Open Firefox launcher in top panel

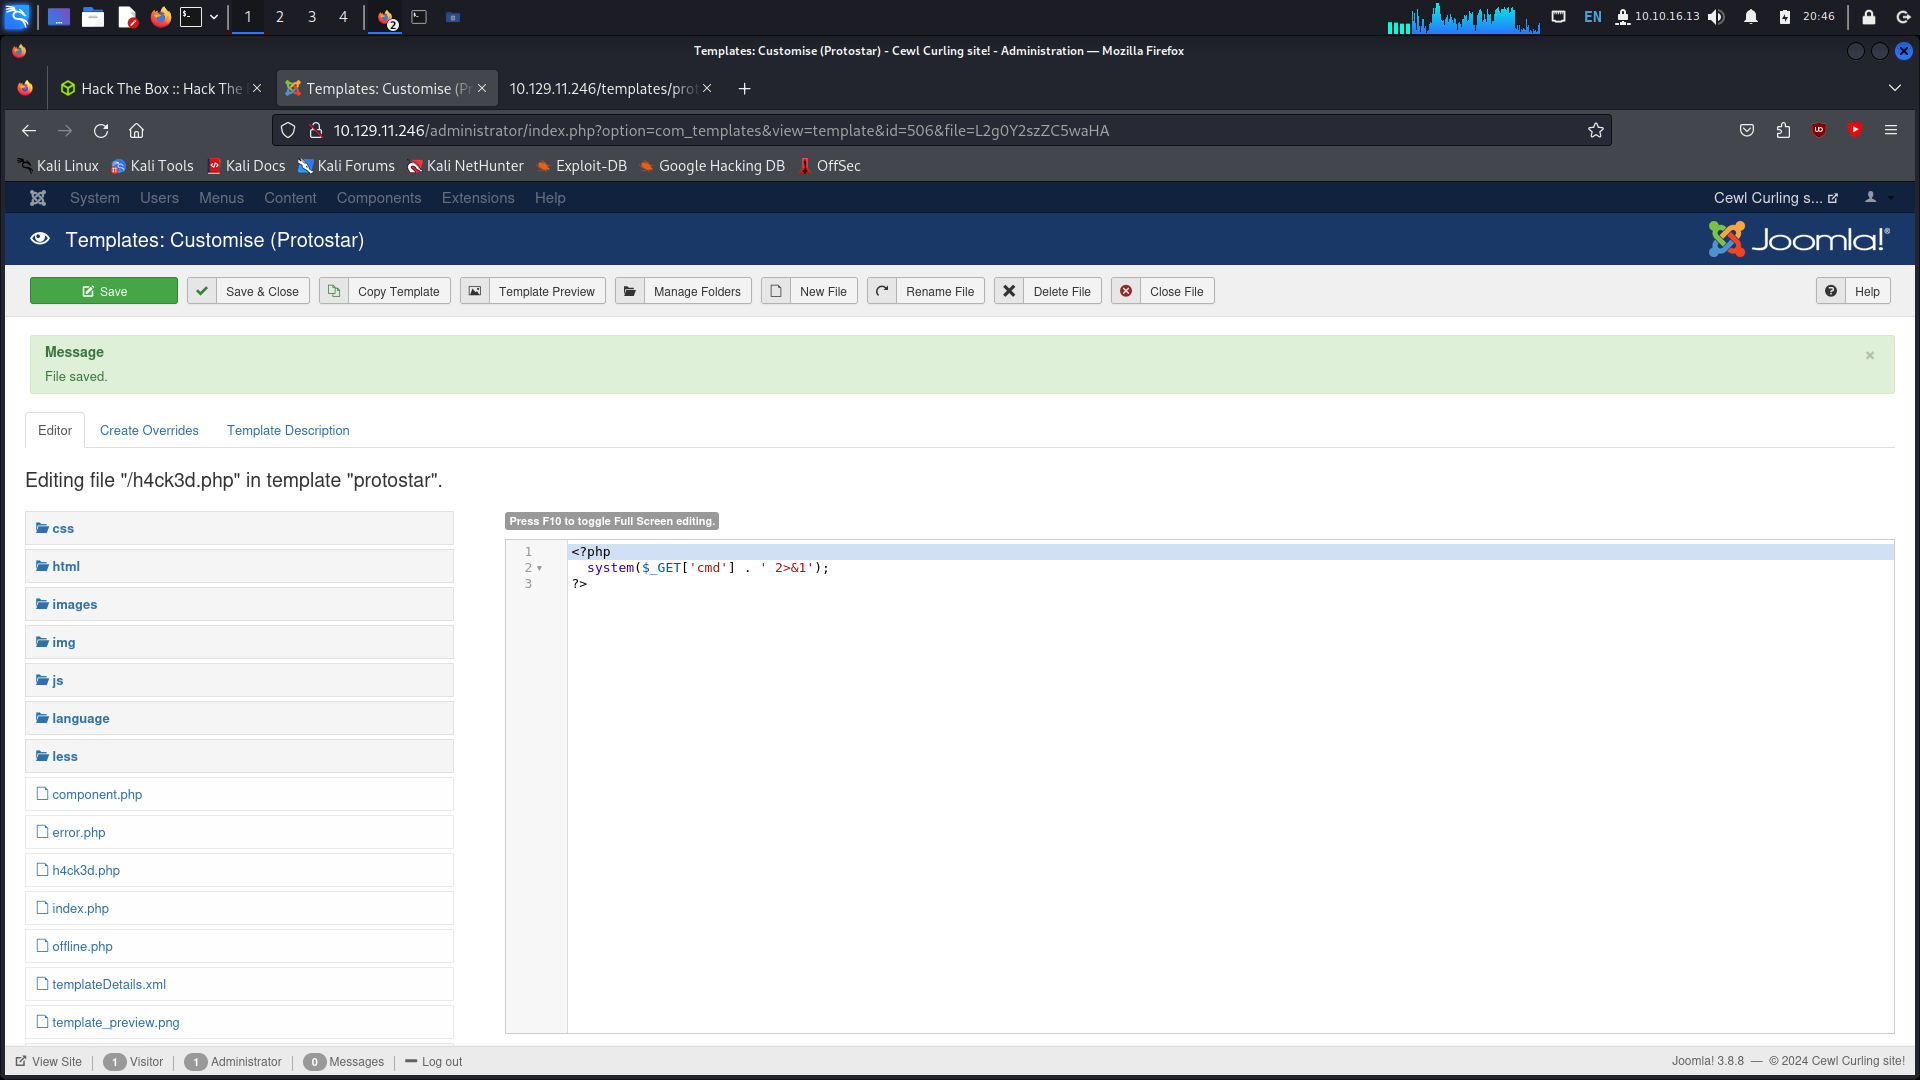[x=160, y=17]
